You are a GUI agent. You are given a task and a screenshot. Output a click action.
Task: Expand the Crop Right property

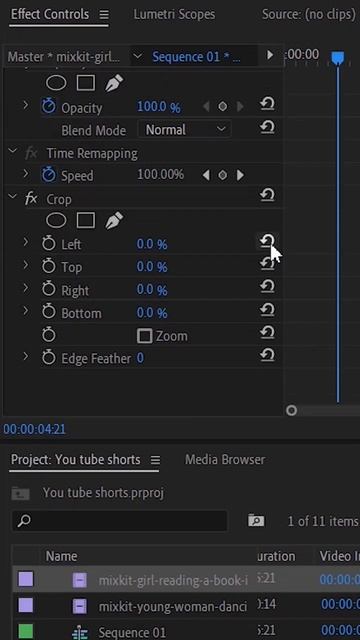point(26,288)
